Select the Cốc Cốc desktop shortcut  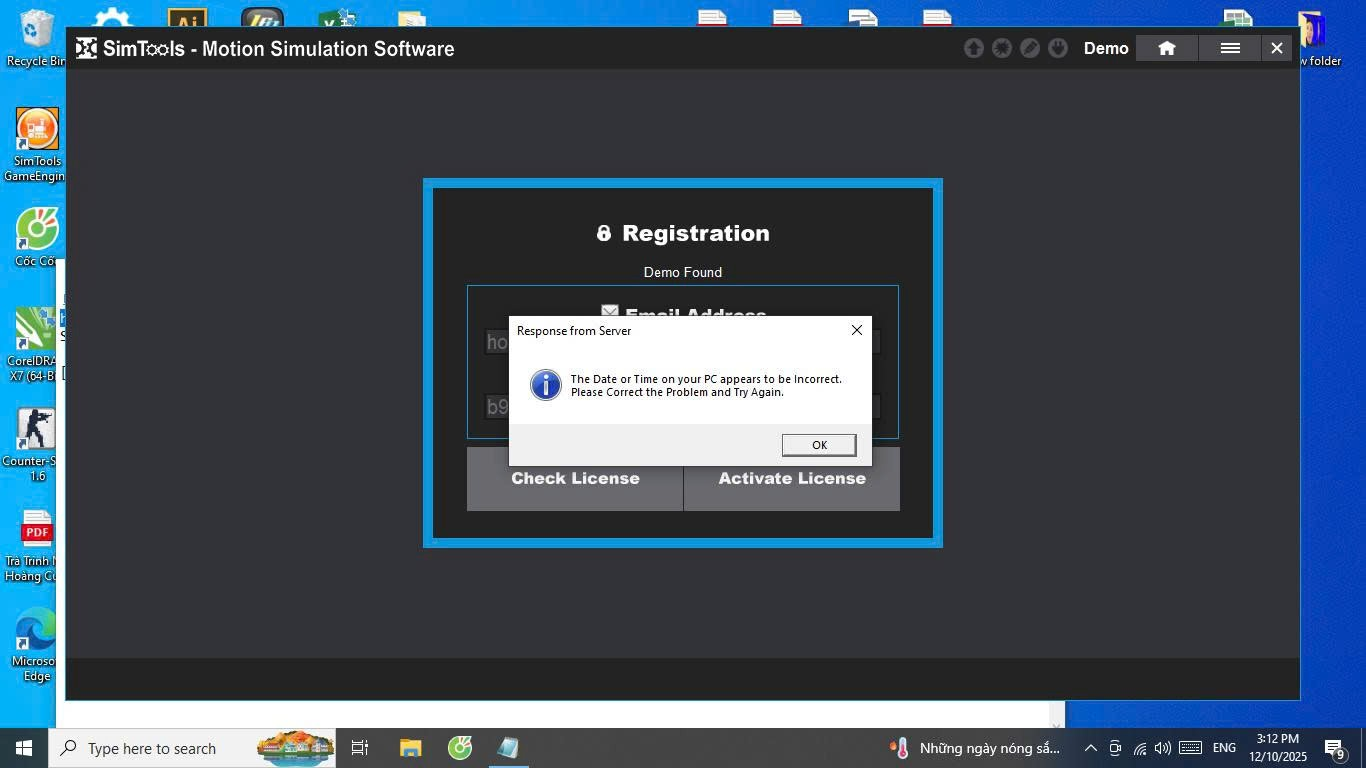(37, 238)
